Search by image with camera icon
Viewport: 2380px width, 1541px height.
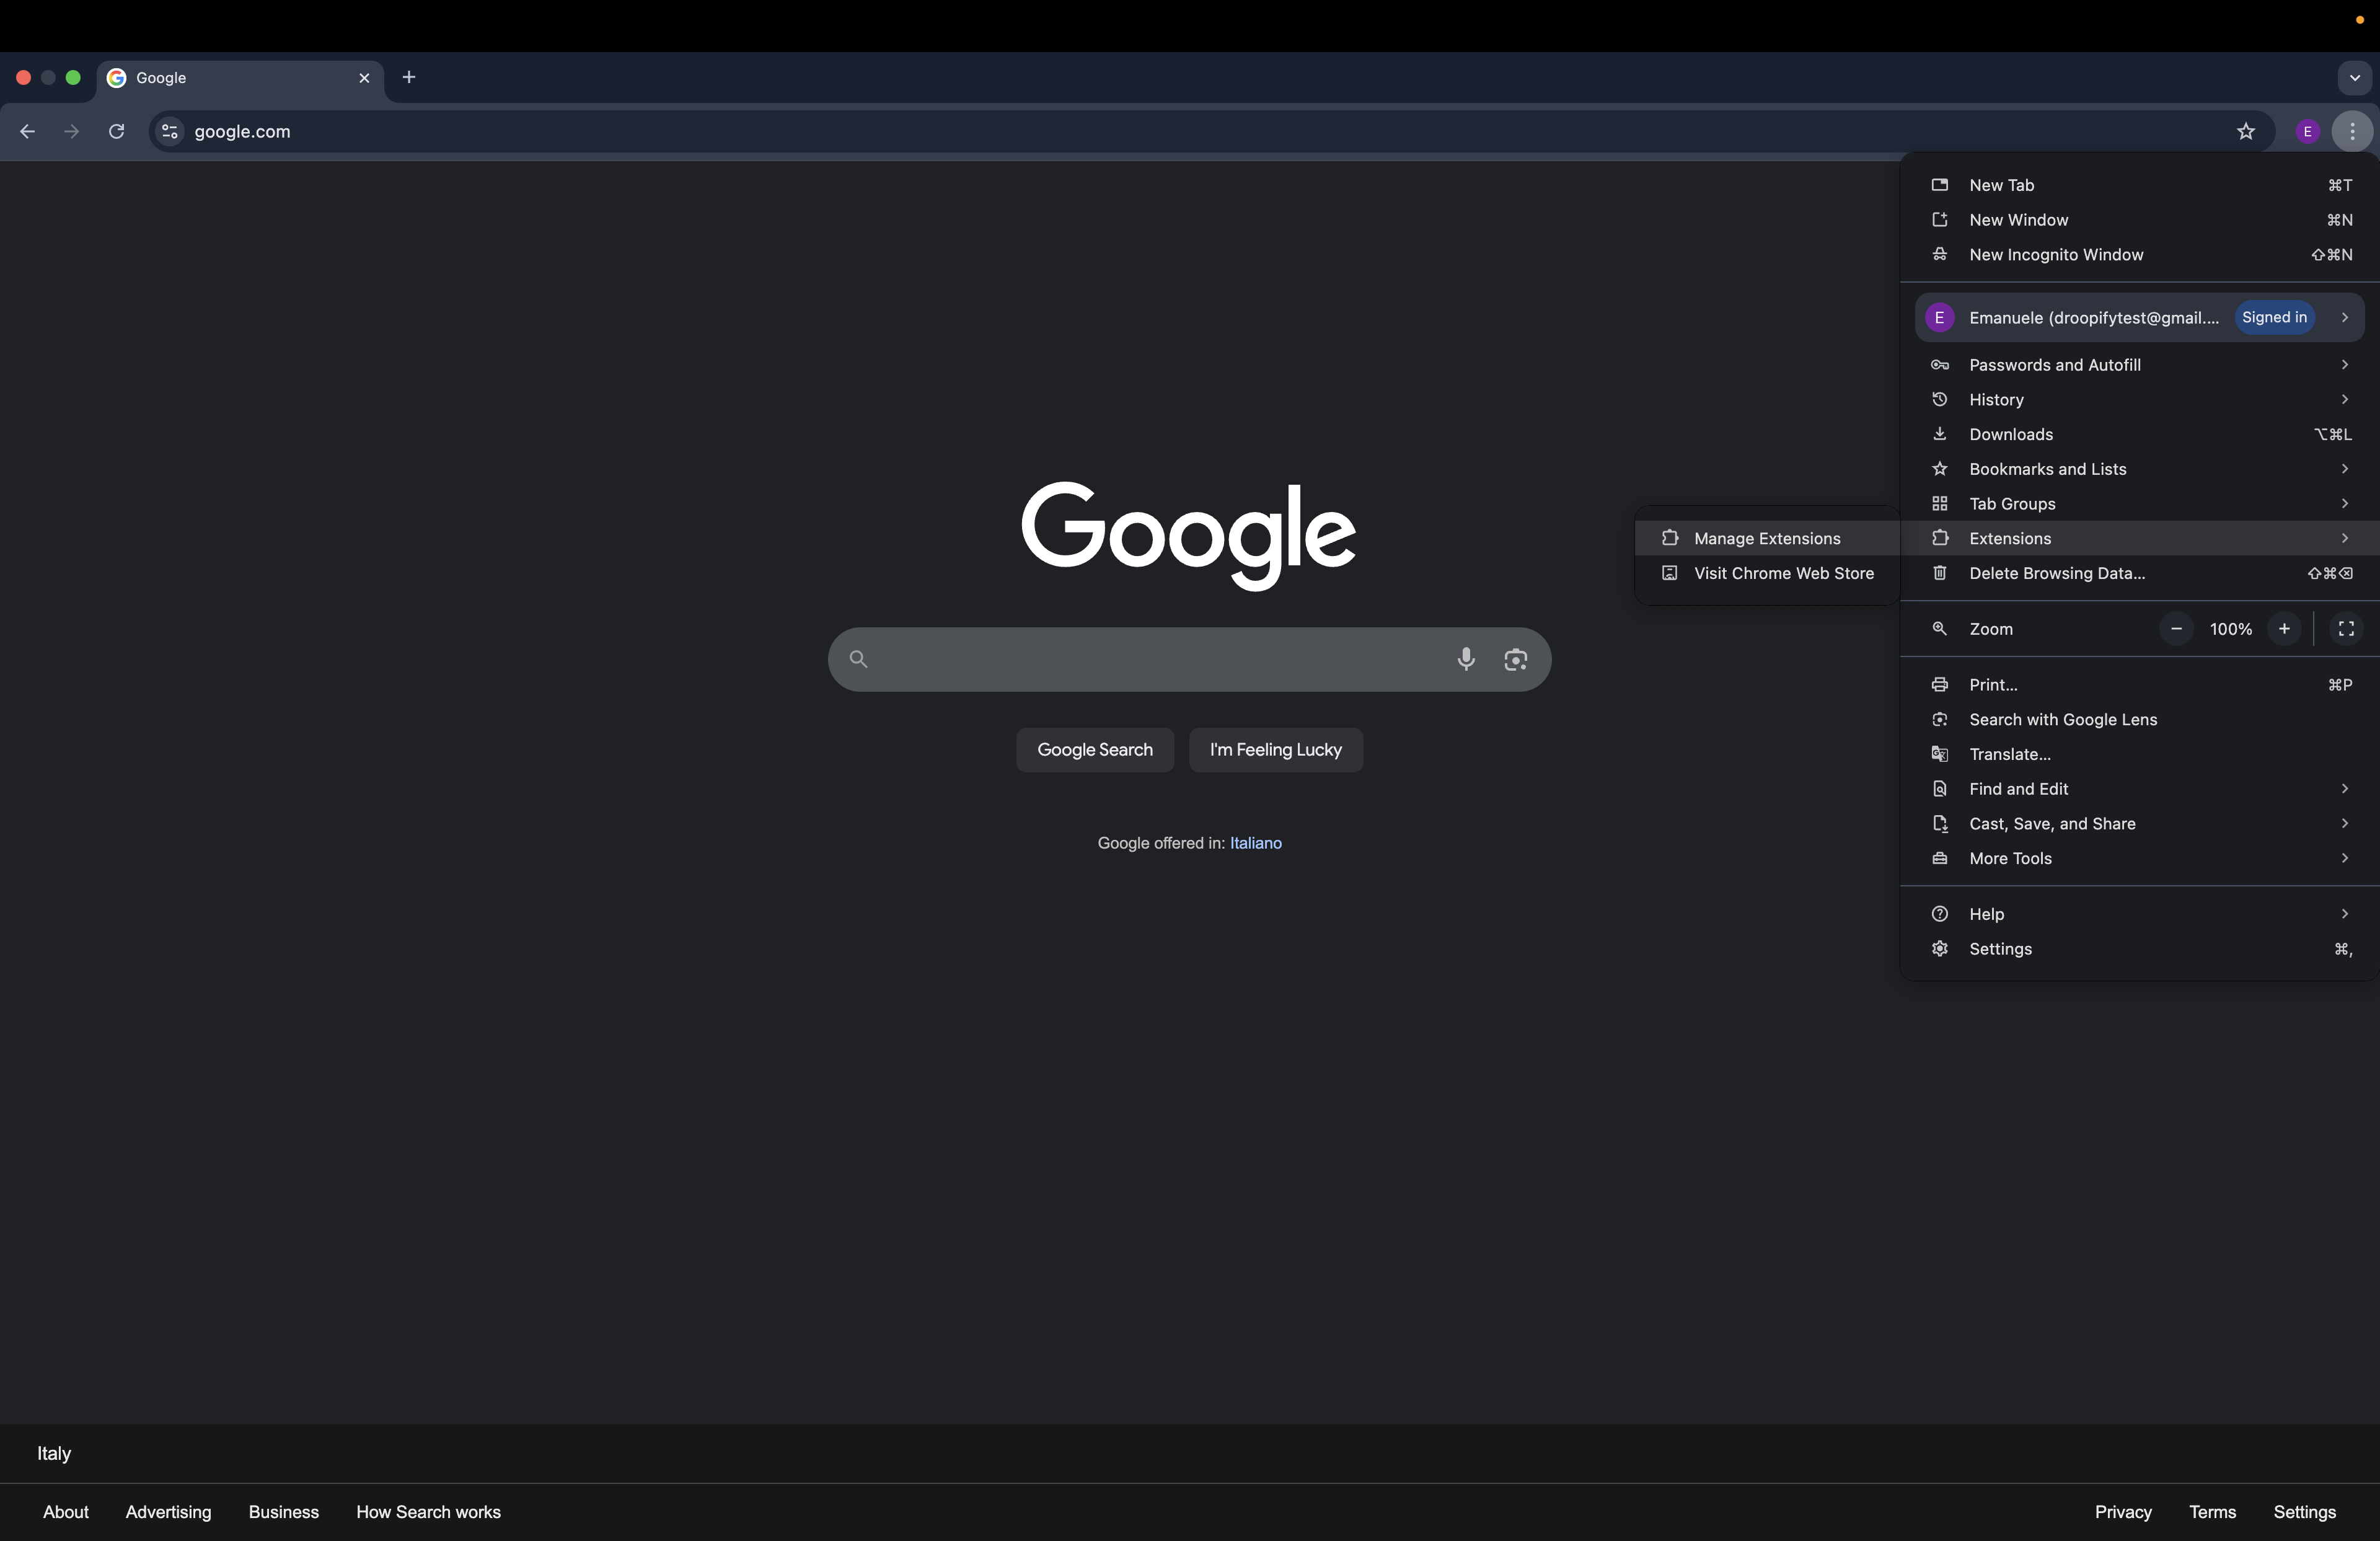(1516, 659)
